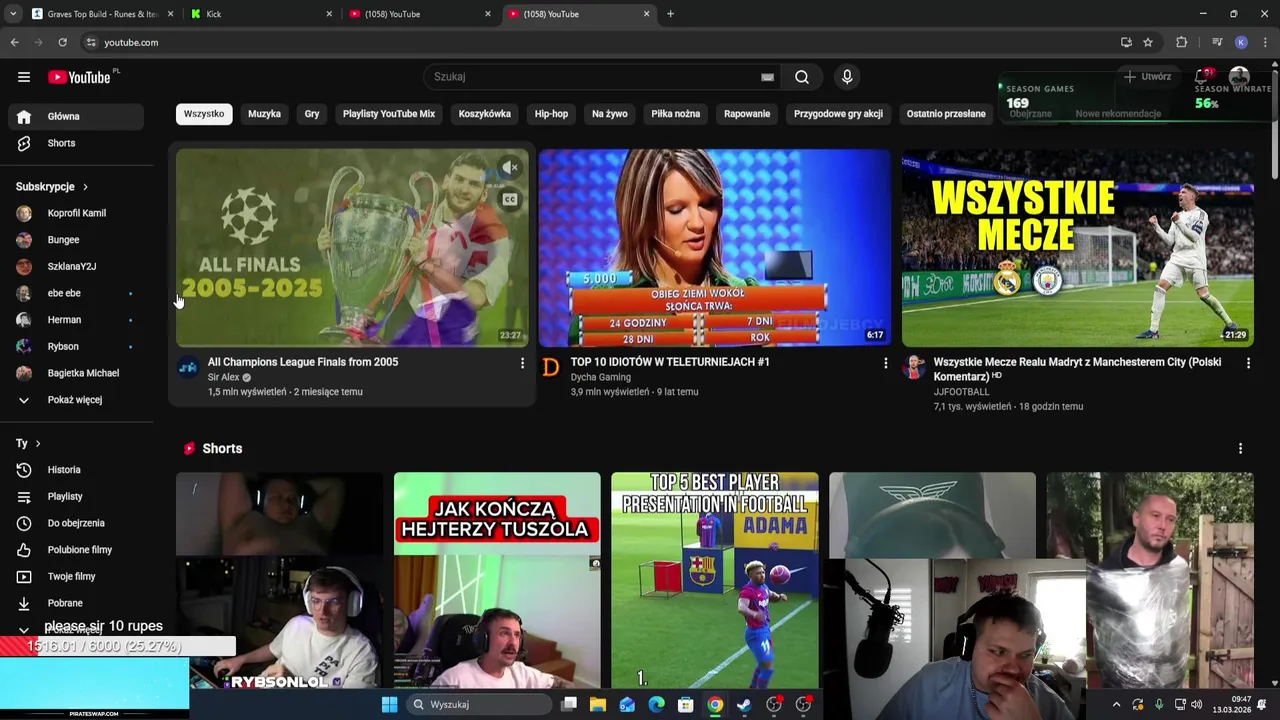Open Twoje filmy in sidebar

tap(76, 576)
